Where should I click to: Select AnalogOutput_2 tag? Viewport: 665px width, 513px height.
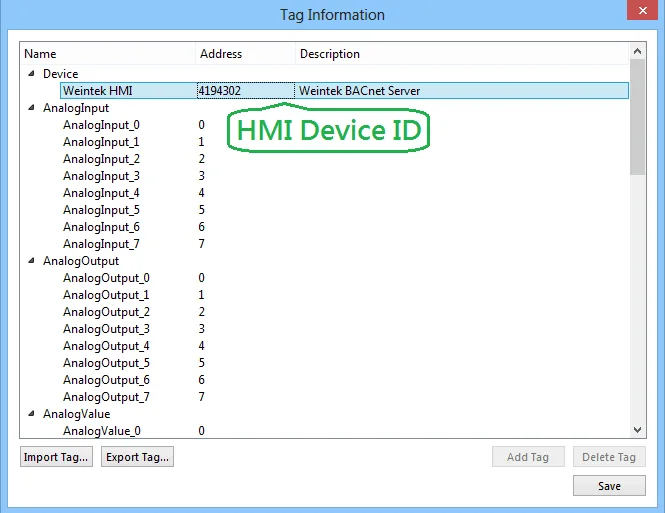click(106, 312)
